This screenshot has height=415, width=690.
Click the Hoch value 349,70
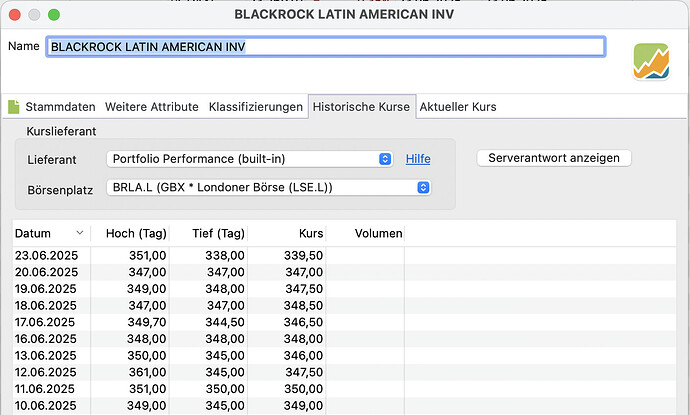pyautogui.click(x=147, y=323)
